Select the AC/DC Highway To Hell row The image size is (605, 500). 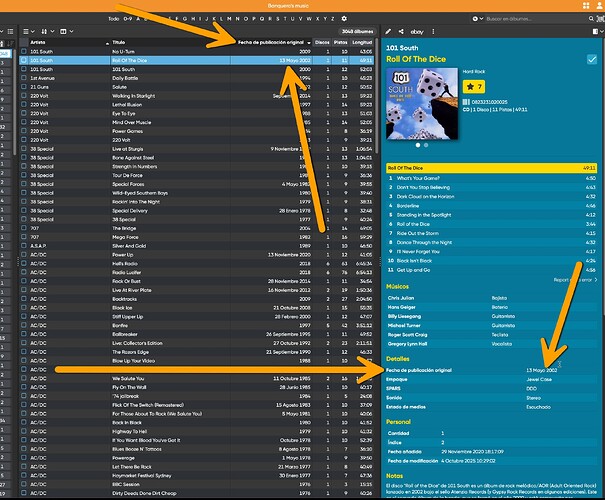pos(196,431)
